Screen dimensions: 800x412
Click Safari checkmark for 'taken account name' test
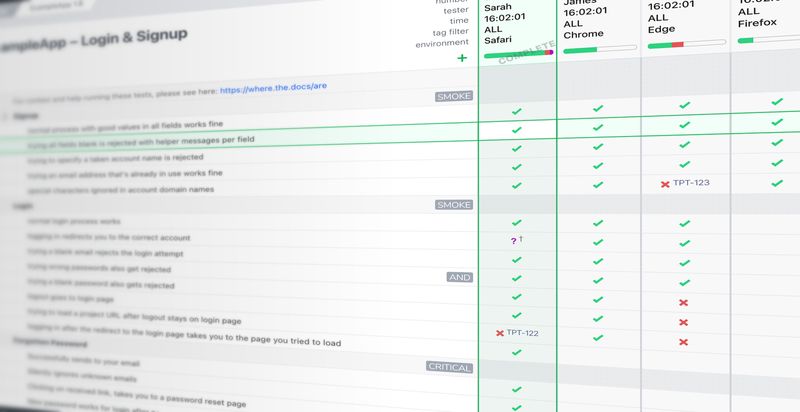coord(517,148)
